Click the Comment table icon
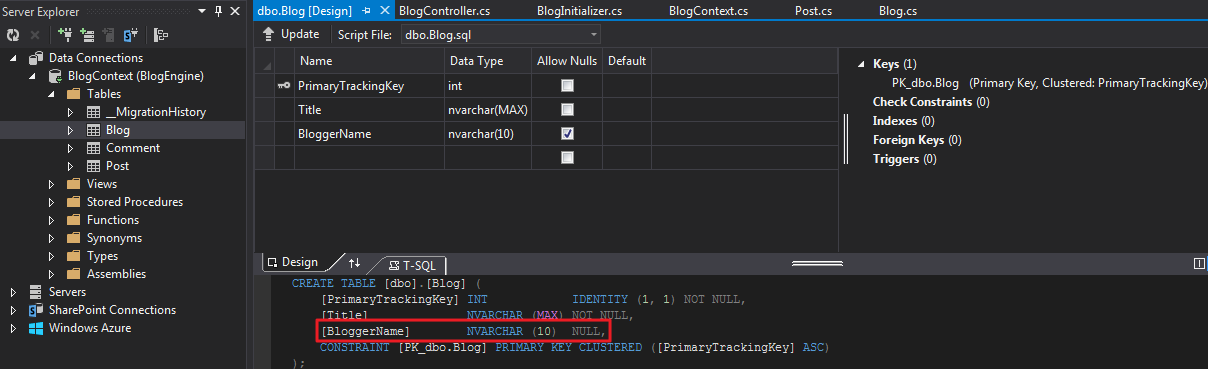The height and width of the screenshot is (369, 1208). [x=93, y=148]
